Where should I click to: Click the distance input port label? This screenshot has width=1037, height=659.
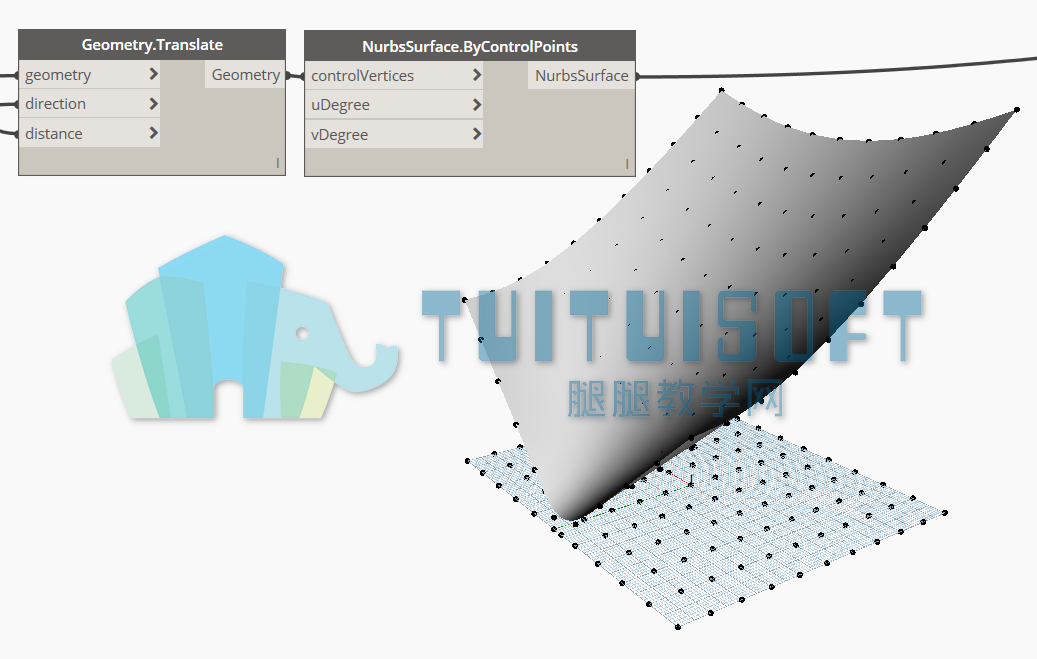tap(54, 134)
